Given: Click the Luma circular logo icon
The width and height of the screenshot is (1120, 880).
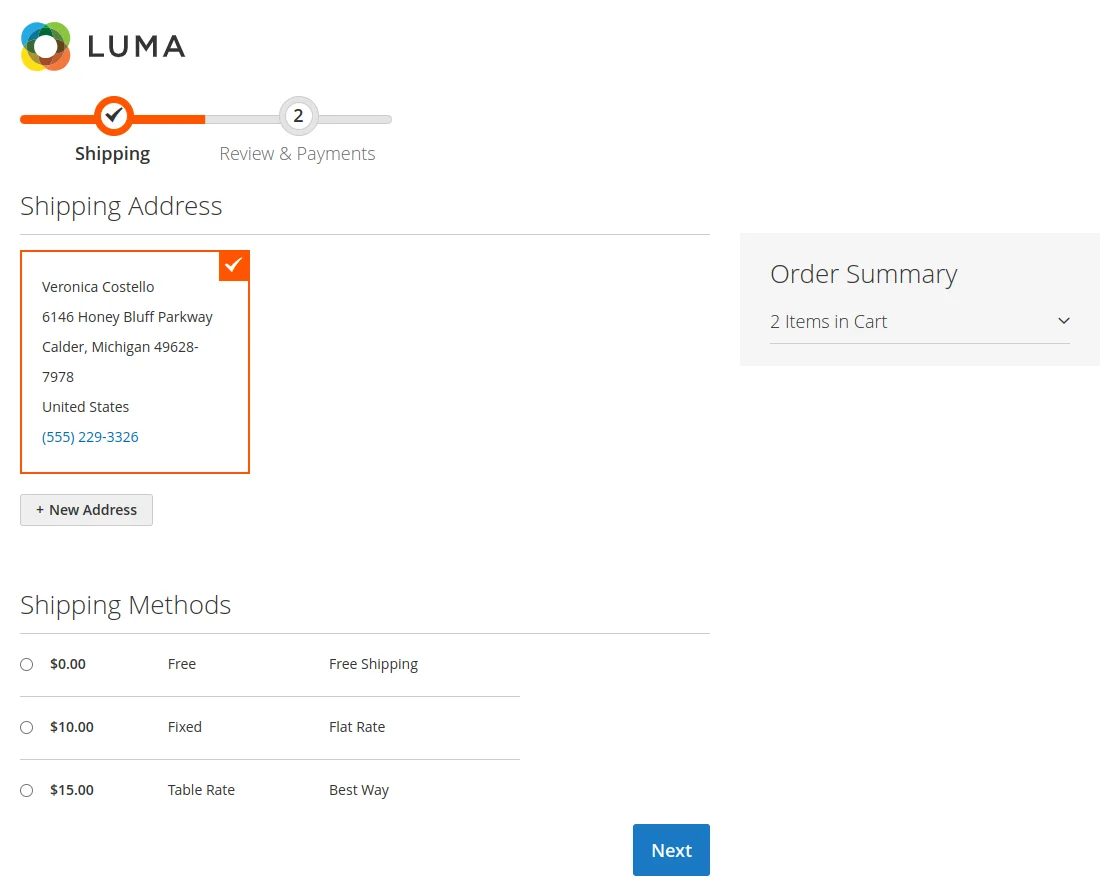Looking at the screenshot, I should 46,46.
